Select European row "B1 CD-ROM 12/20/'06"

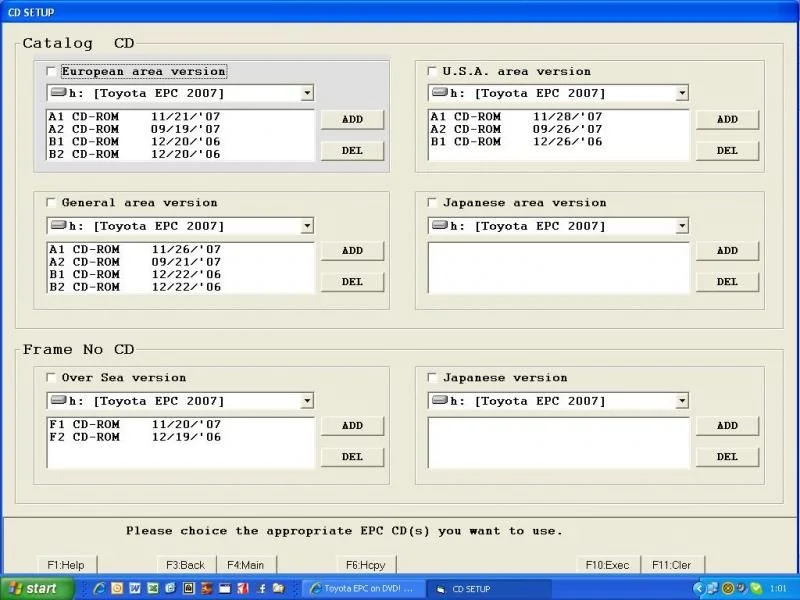click(x=180, y=142)
